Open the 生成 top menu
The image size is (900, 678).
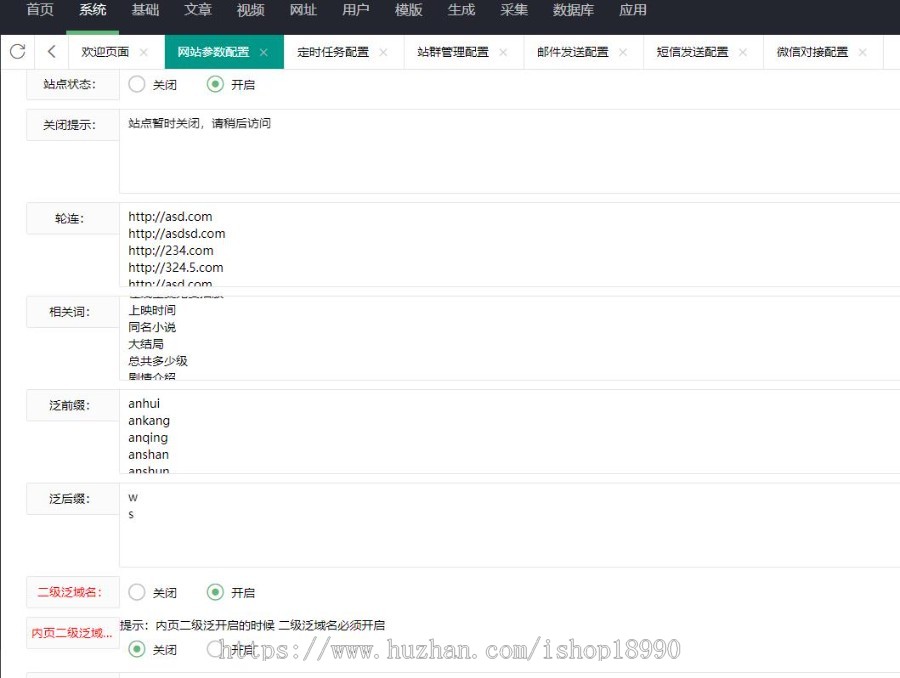pos(461,10)
